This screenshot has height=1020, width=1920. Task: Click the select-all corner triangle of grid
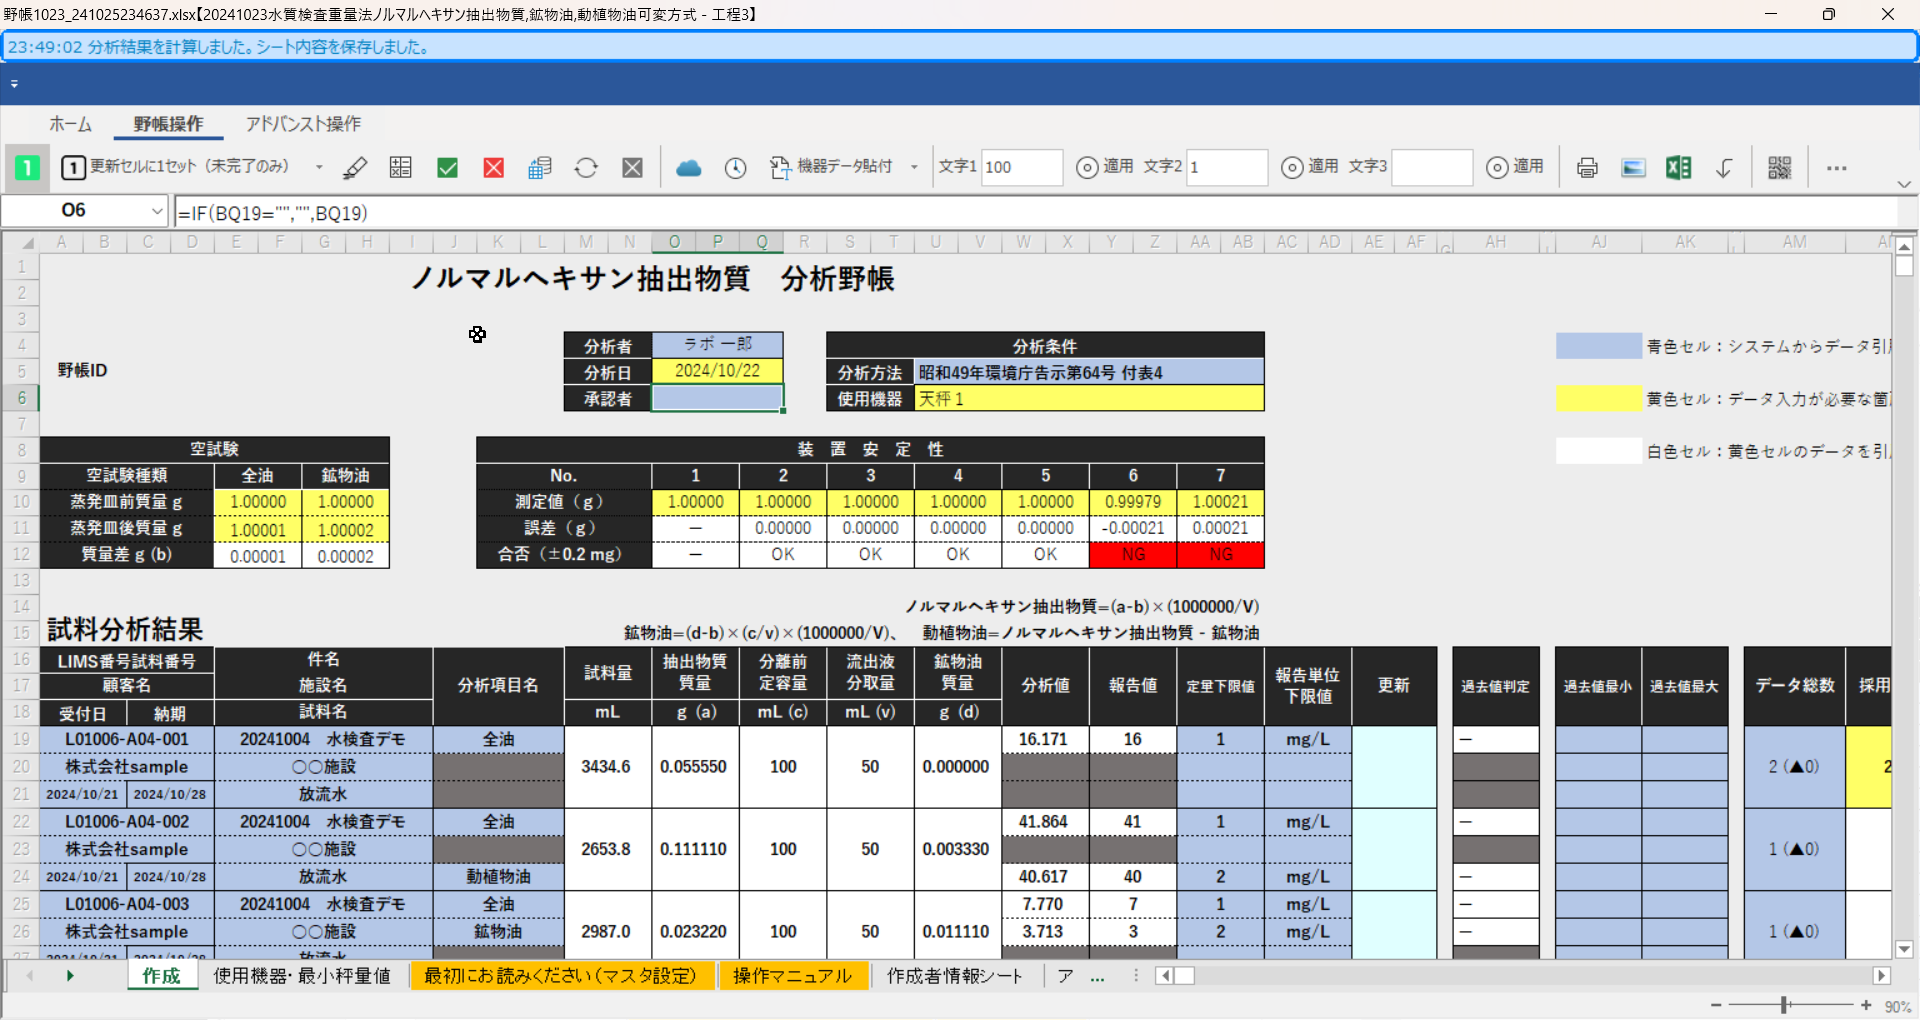pos(28,242)
